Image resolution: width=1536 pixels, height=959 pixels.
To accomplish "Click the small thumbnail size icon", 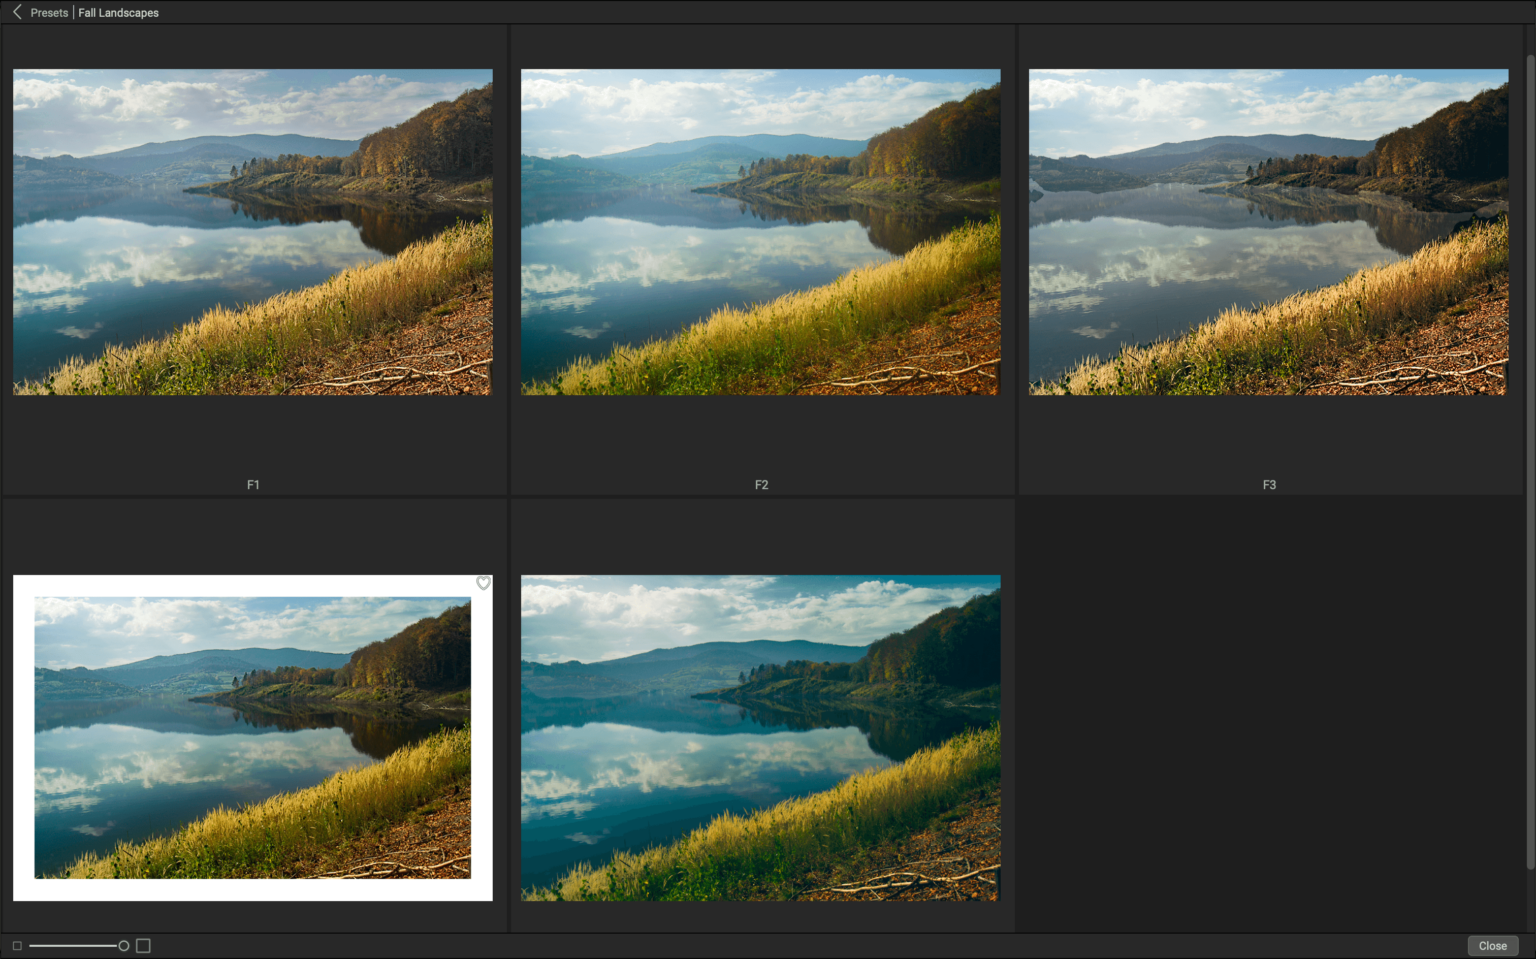I will [x=16, y=945].
